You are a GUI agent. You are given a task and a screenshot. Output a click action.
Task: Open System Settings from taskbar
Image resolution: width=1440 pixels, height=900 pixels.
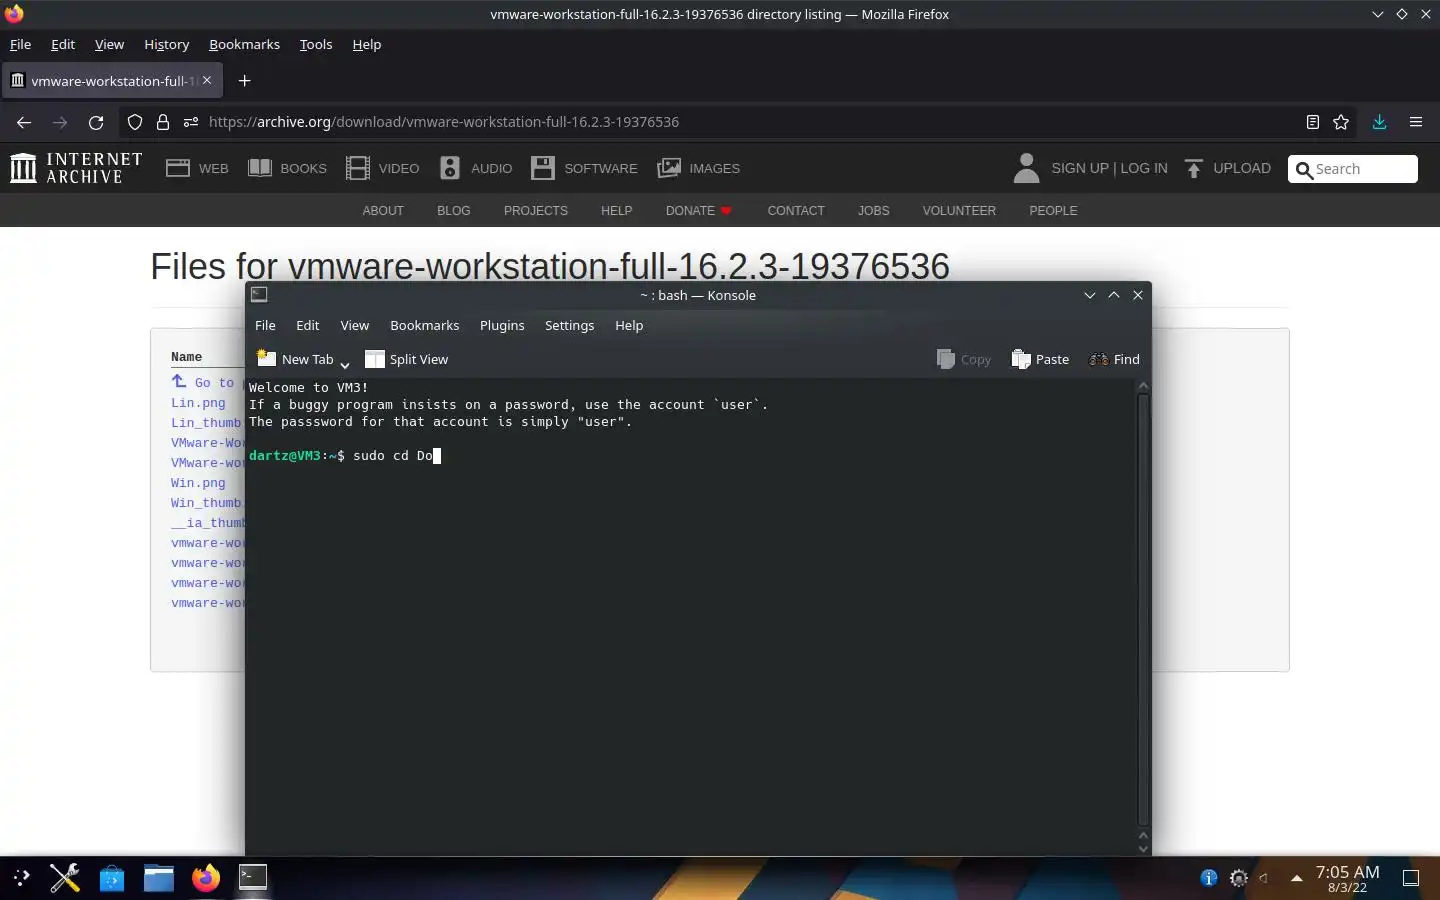click(65, 878)
